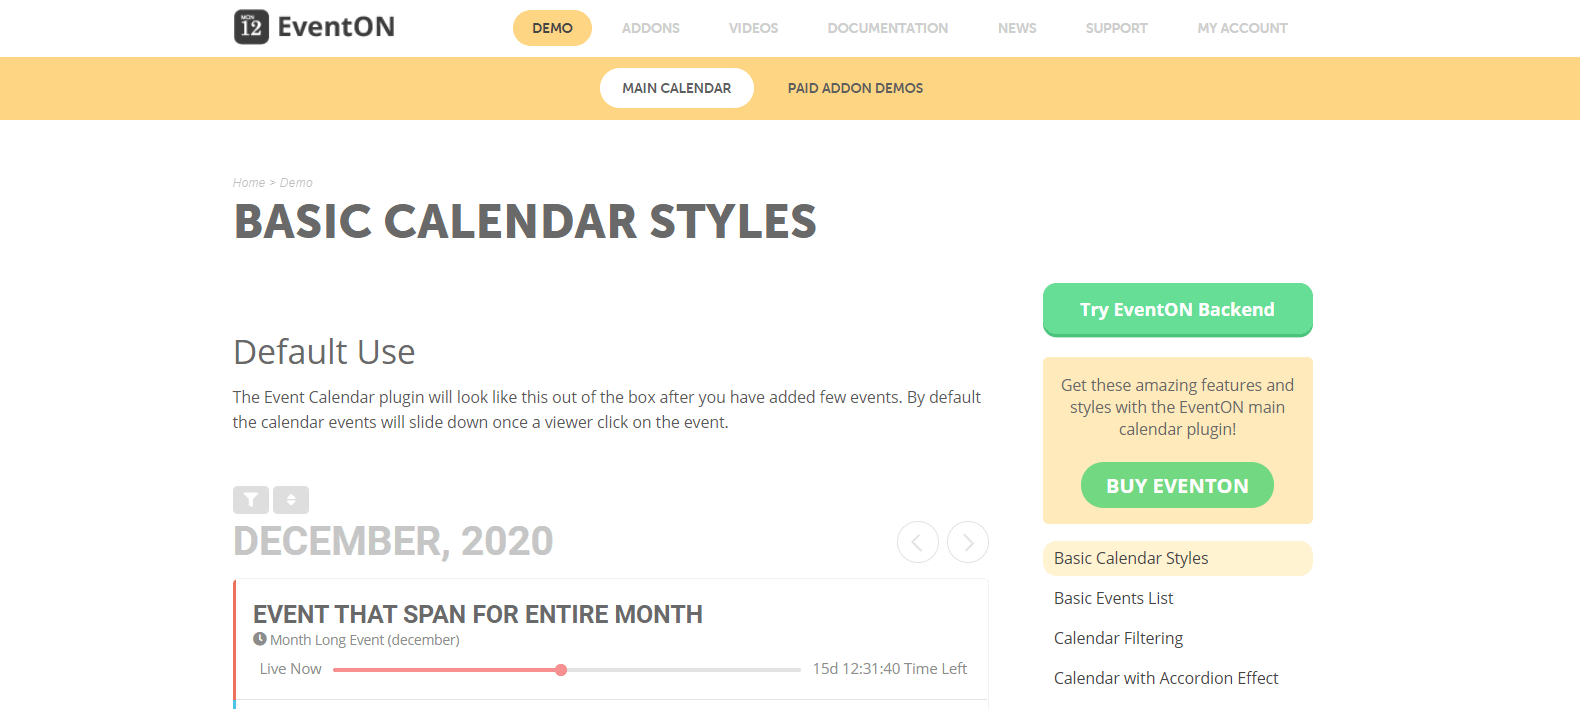Open the ADDONS menu item
This screenshot has width=1580, height=709.
tap(650, 28)
